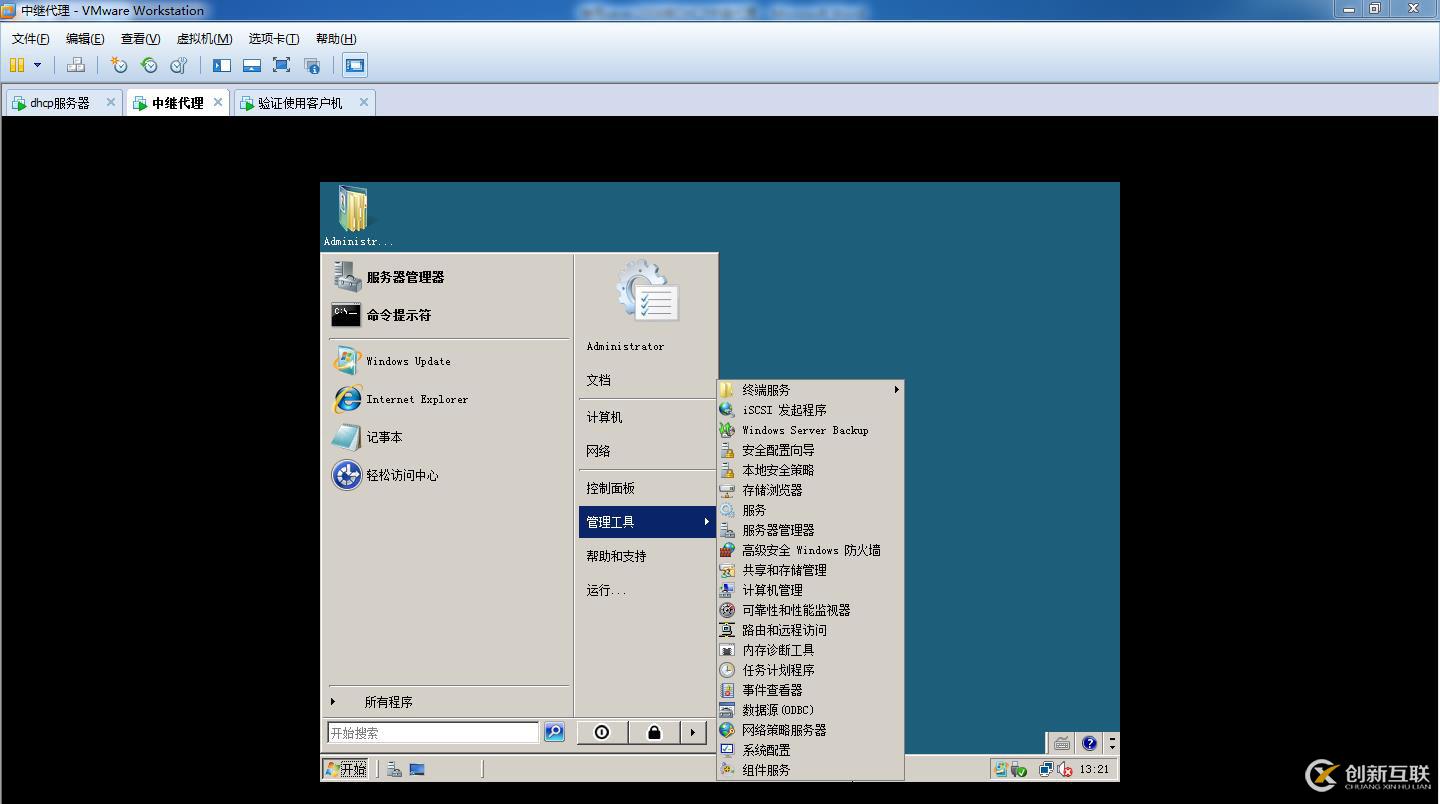The height and width of the screenshot is (804, 1440).
Task: Open 共享和存储管理 from 管理工具
Action: (810, 570)
